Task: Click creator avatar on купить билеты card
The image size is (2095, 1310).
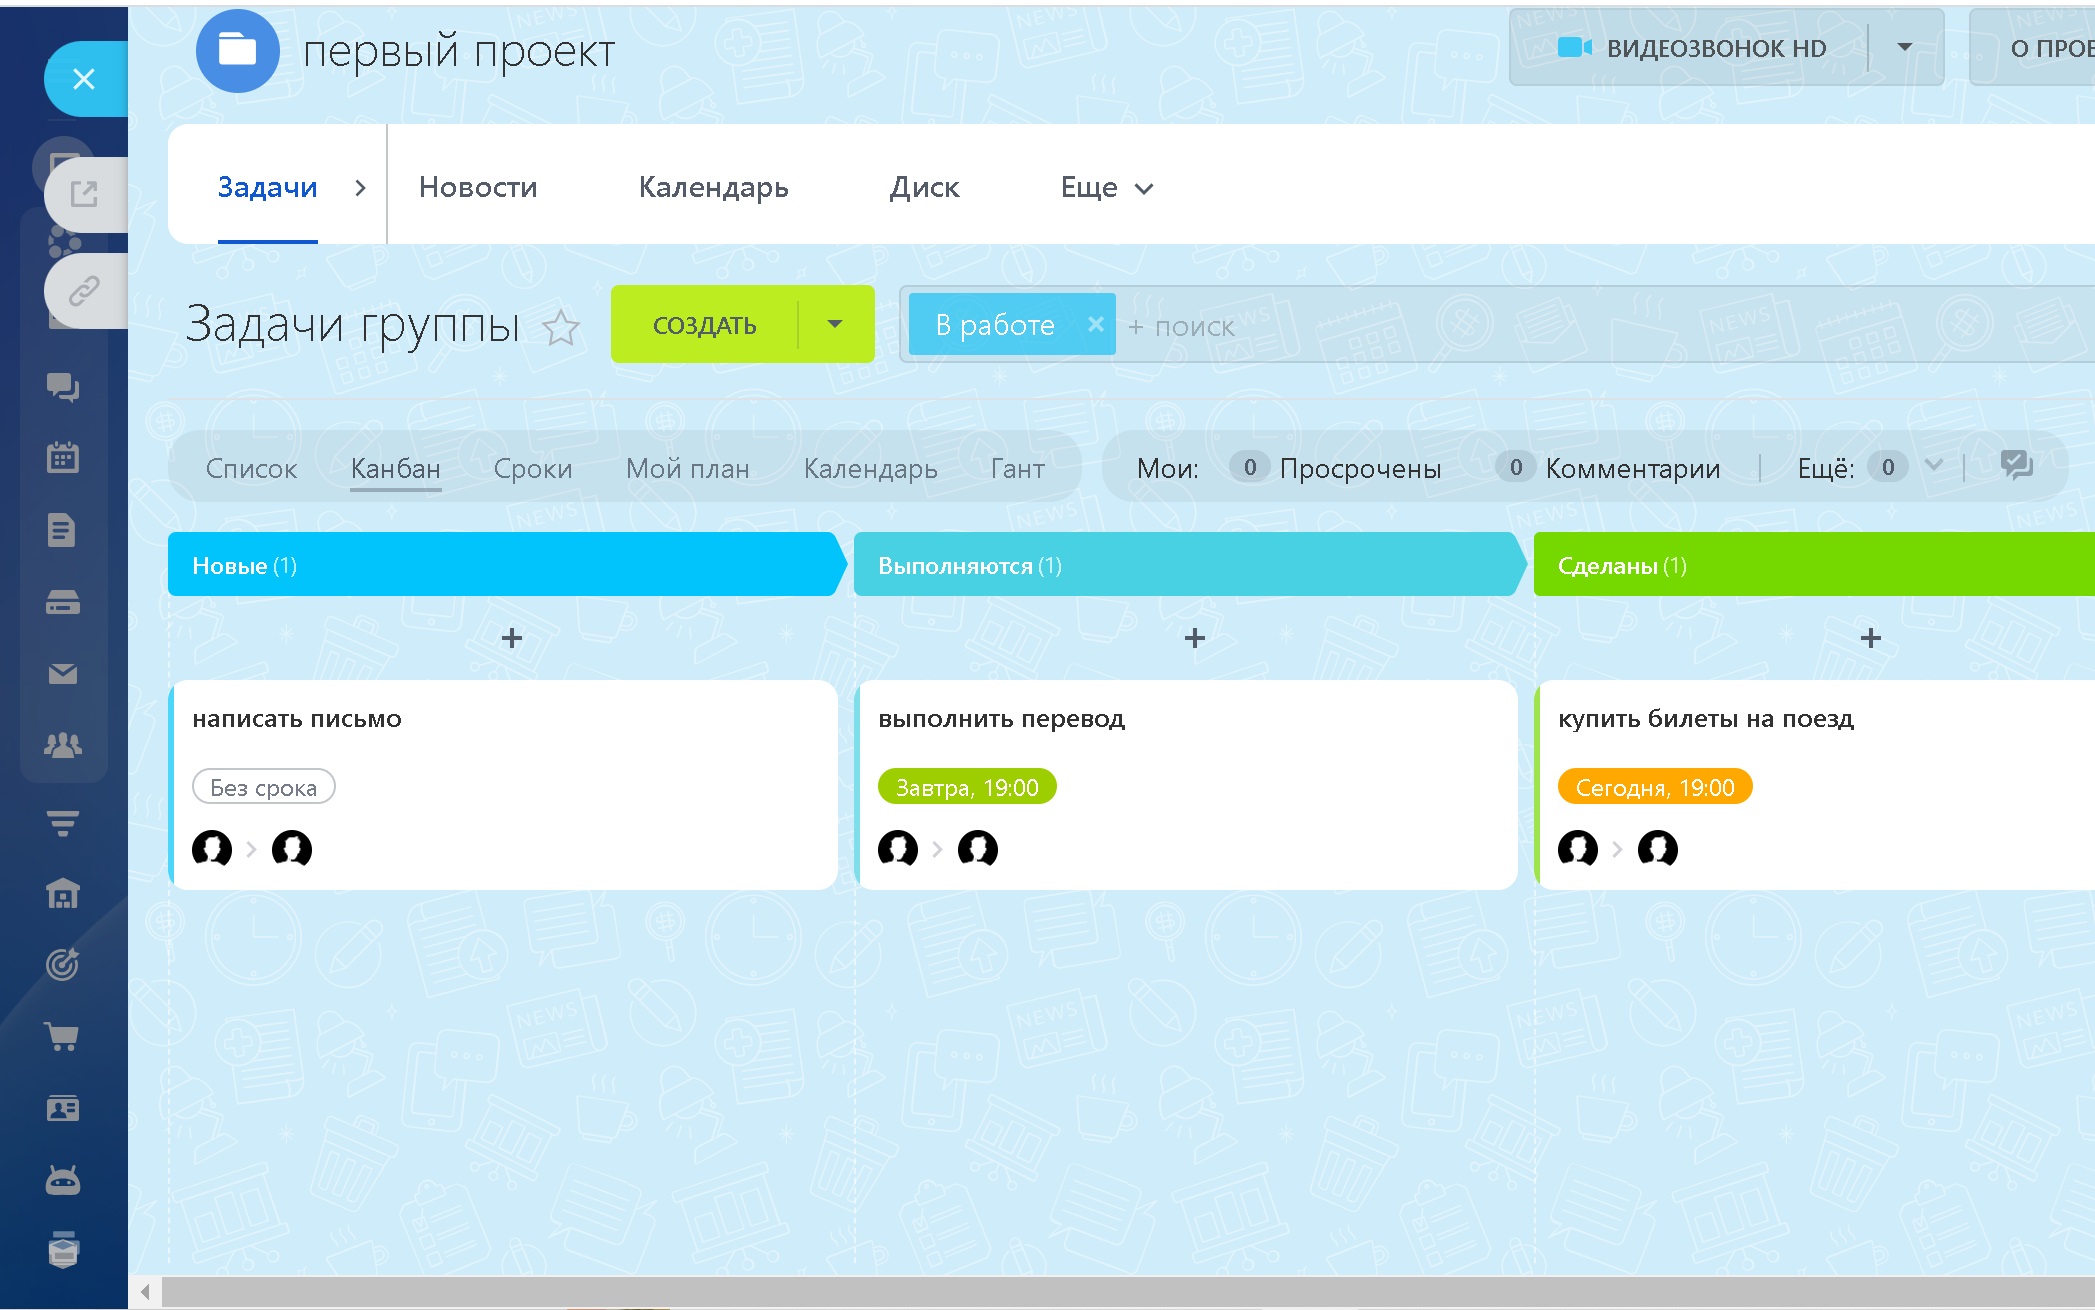Action: (x=1578, y=849)
